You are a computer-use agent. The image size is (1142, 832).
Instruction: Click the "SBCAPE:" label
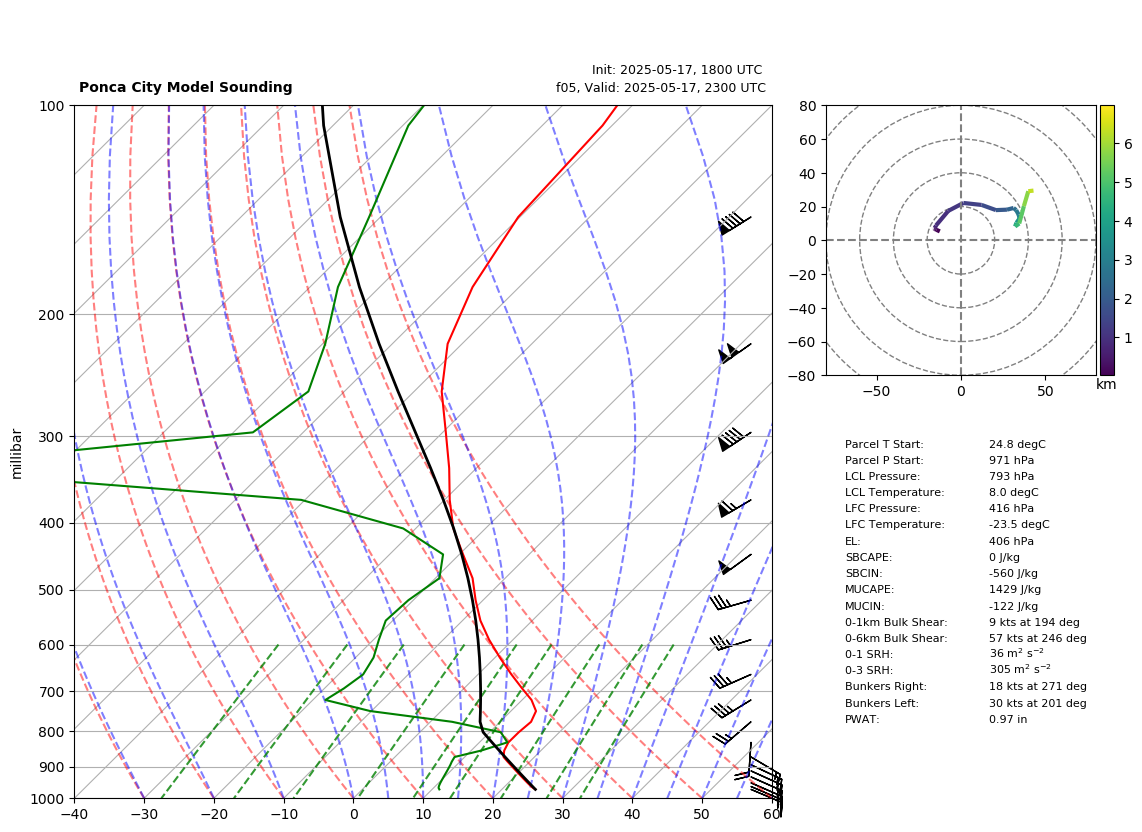(x=868, y=557)
